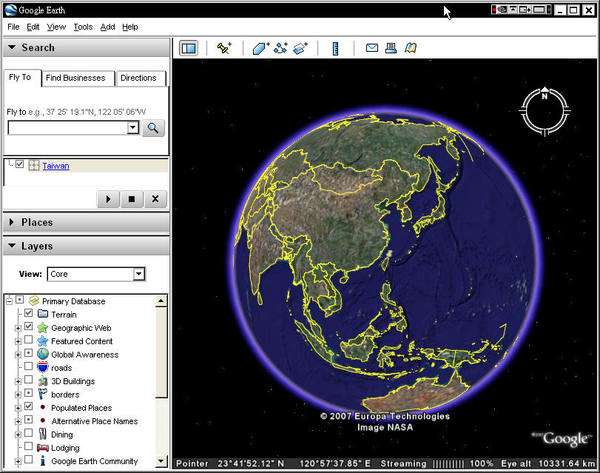Click the Geographic Web star icon
This screenshot has height=473, width=600.
[42, 328]
